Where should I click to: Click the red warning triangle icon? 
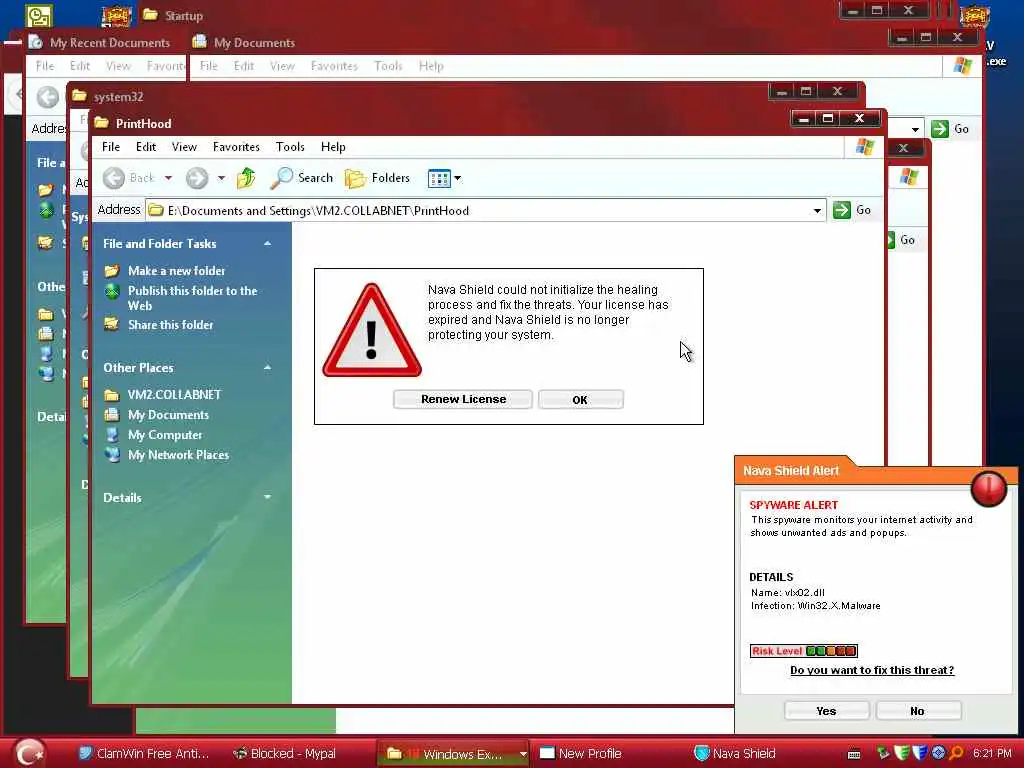pyautogui.click(x=372, y=332)
